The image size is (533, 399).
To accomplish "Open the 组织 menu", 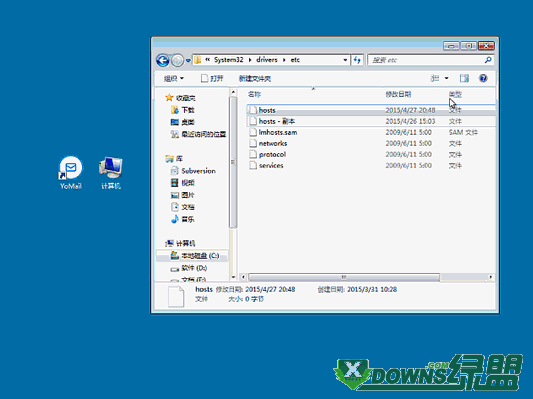I will (174, 79).
